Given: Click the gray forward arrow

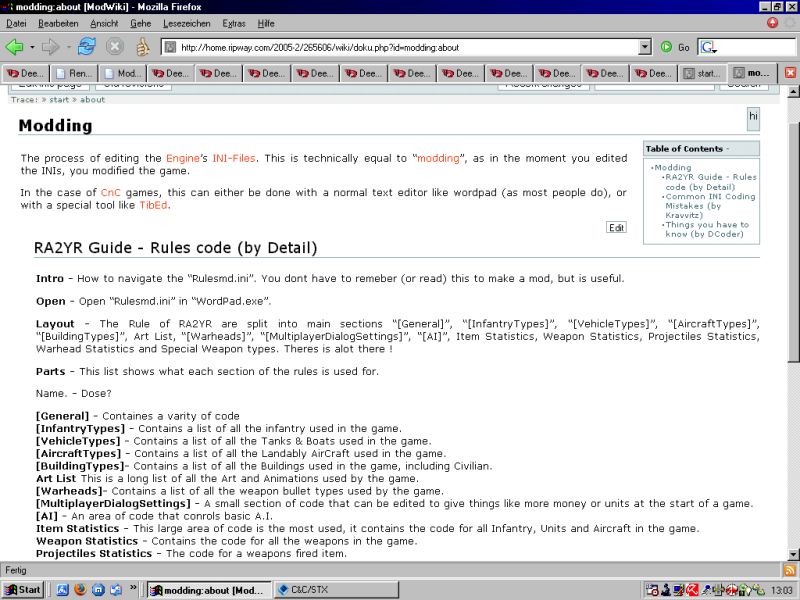Looking at the screenshot, I should pyautogui.click(x=50, y=47).
